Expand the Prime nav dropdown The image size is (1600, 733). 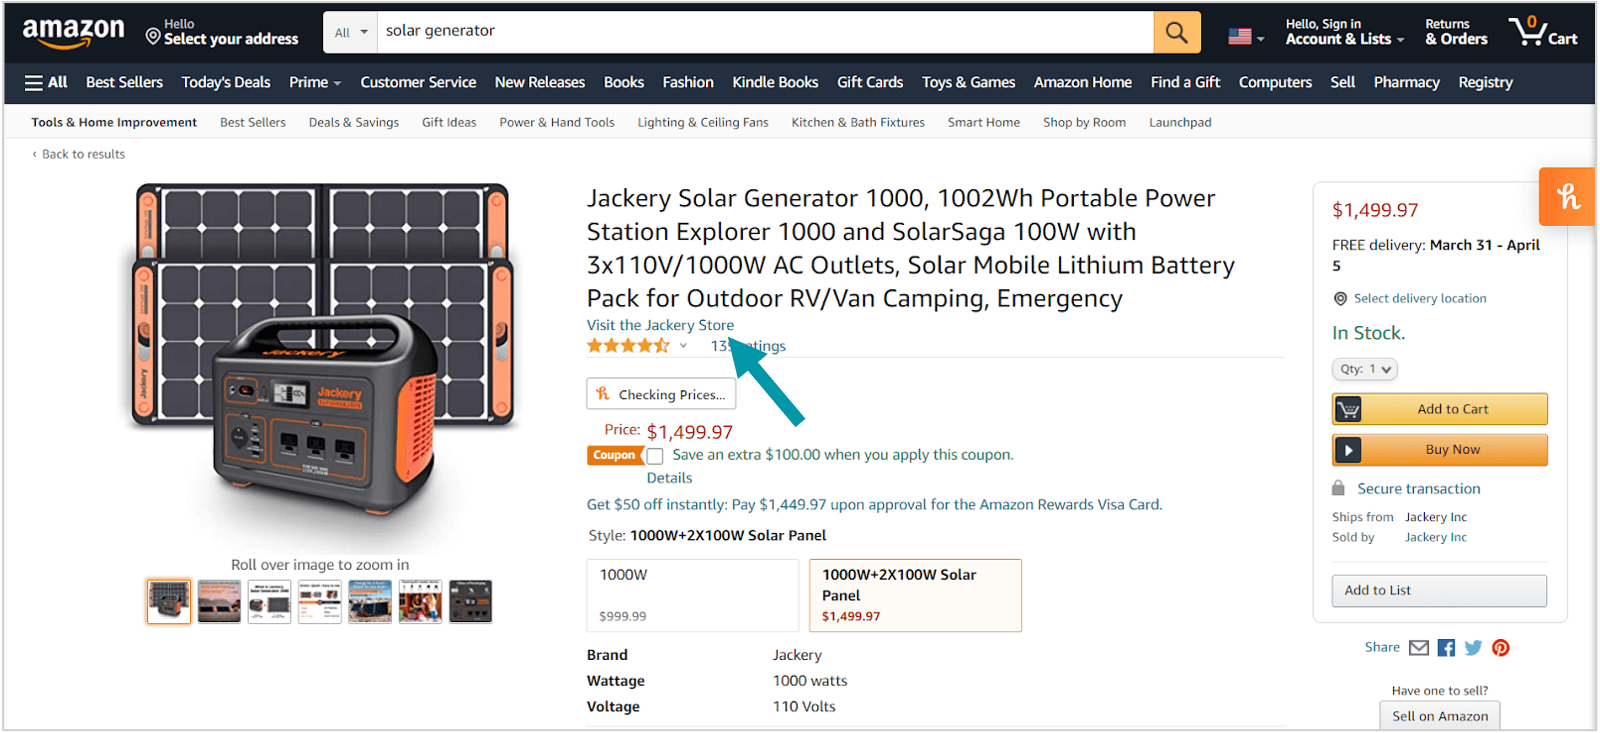tap(315, 82)
